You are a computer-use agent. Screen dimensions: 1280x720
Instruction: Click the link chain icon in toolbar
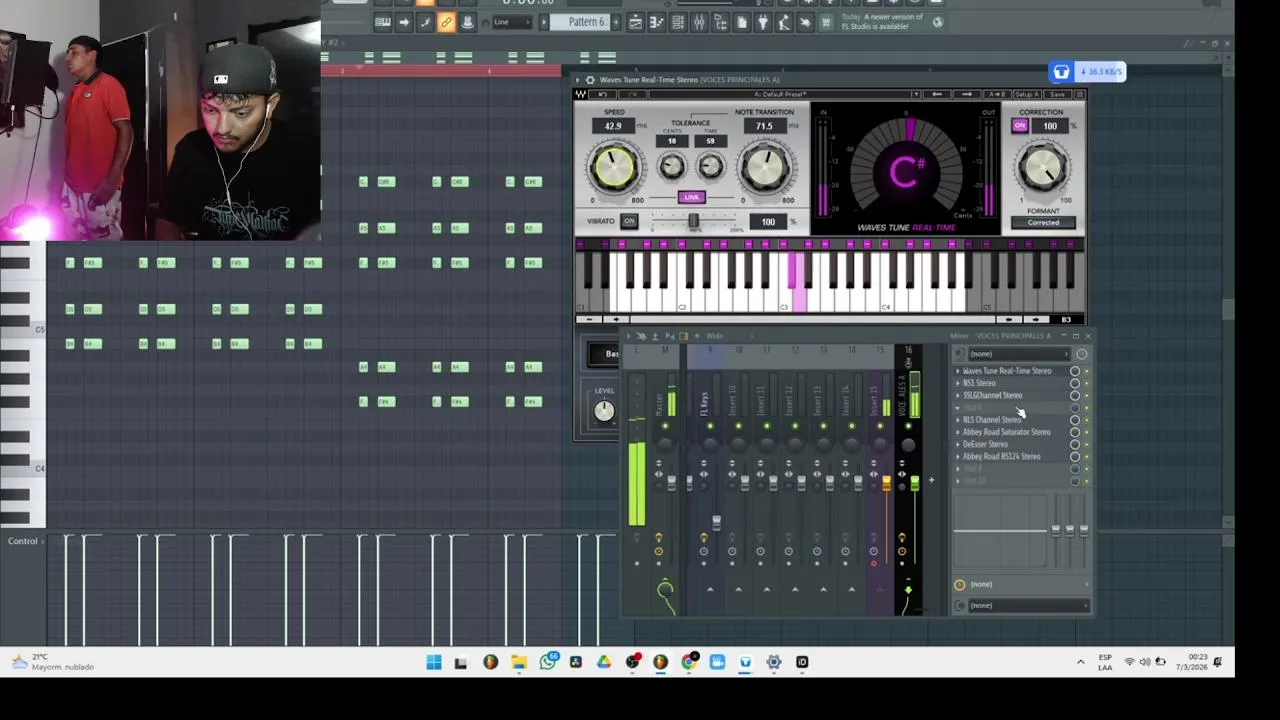click(446, 22)
